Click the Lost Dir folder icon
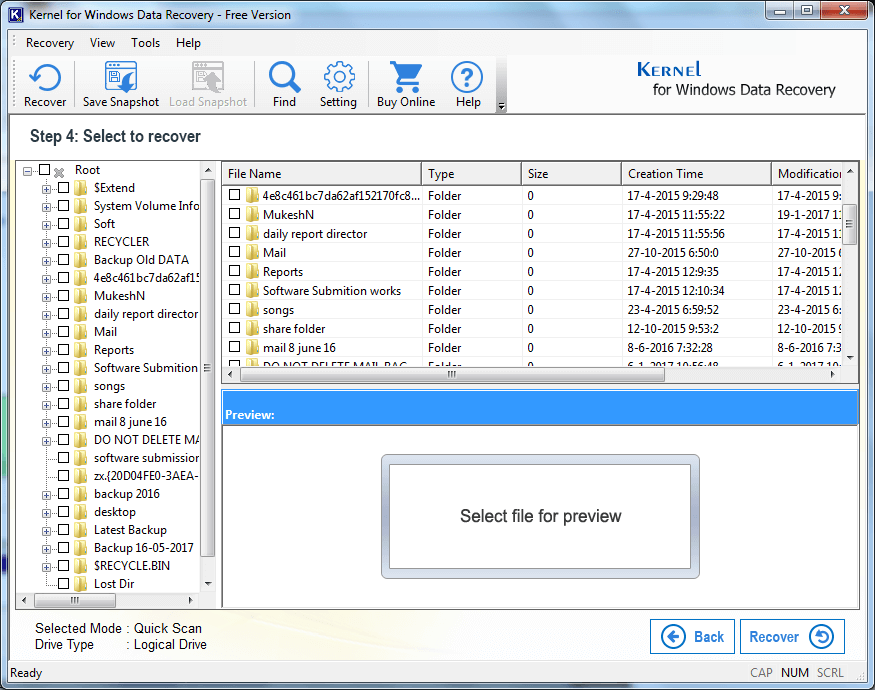The image size is (875, 690). coord(81,584)
